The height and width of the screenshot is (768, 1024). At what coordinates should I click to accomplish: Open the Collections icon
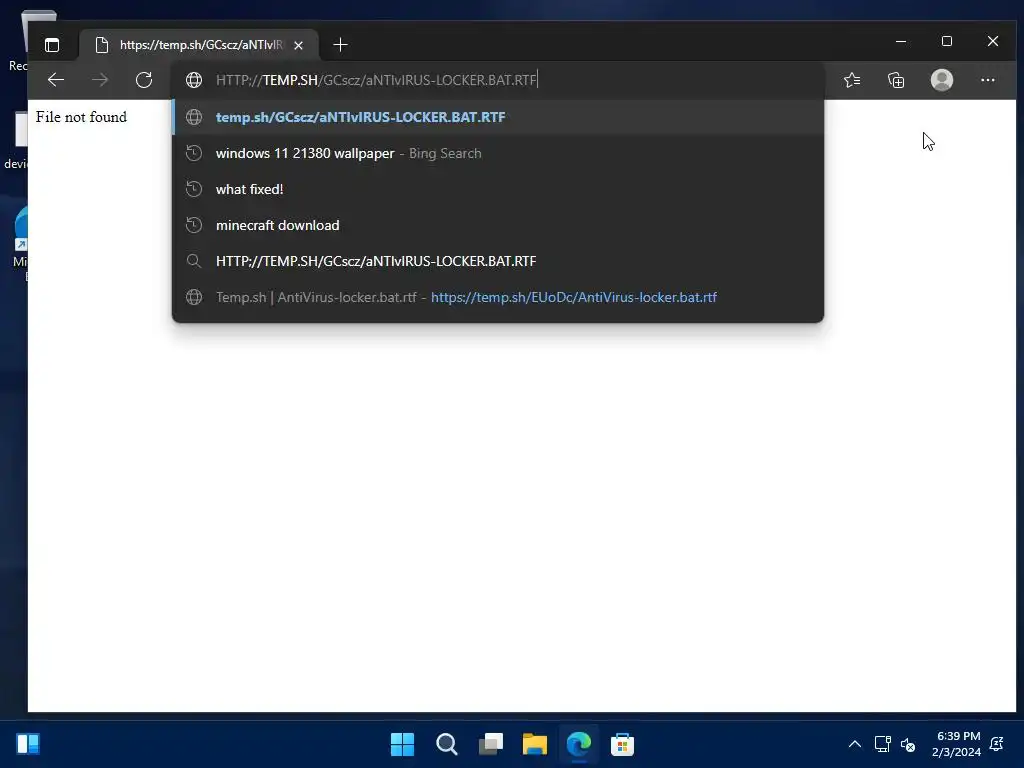pyautogui.click(x=896, y=80)
